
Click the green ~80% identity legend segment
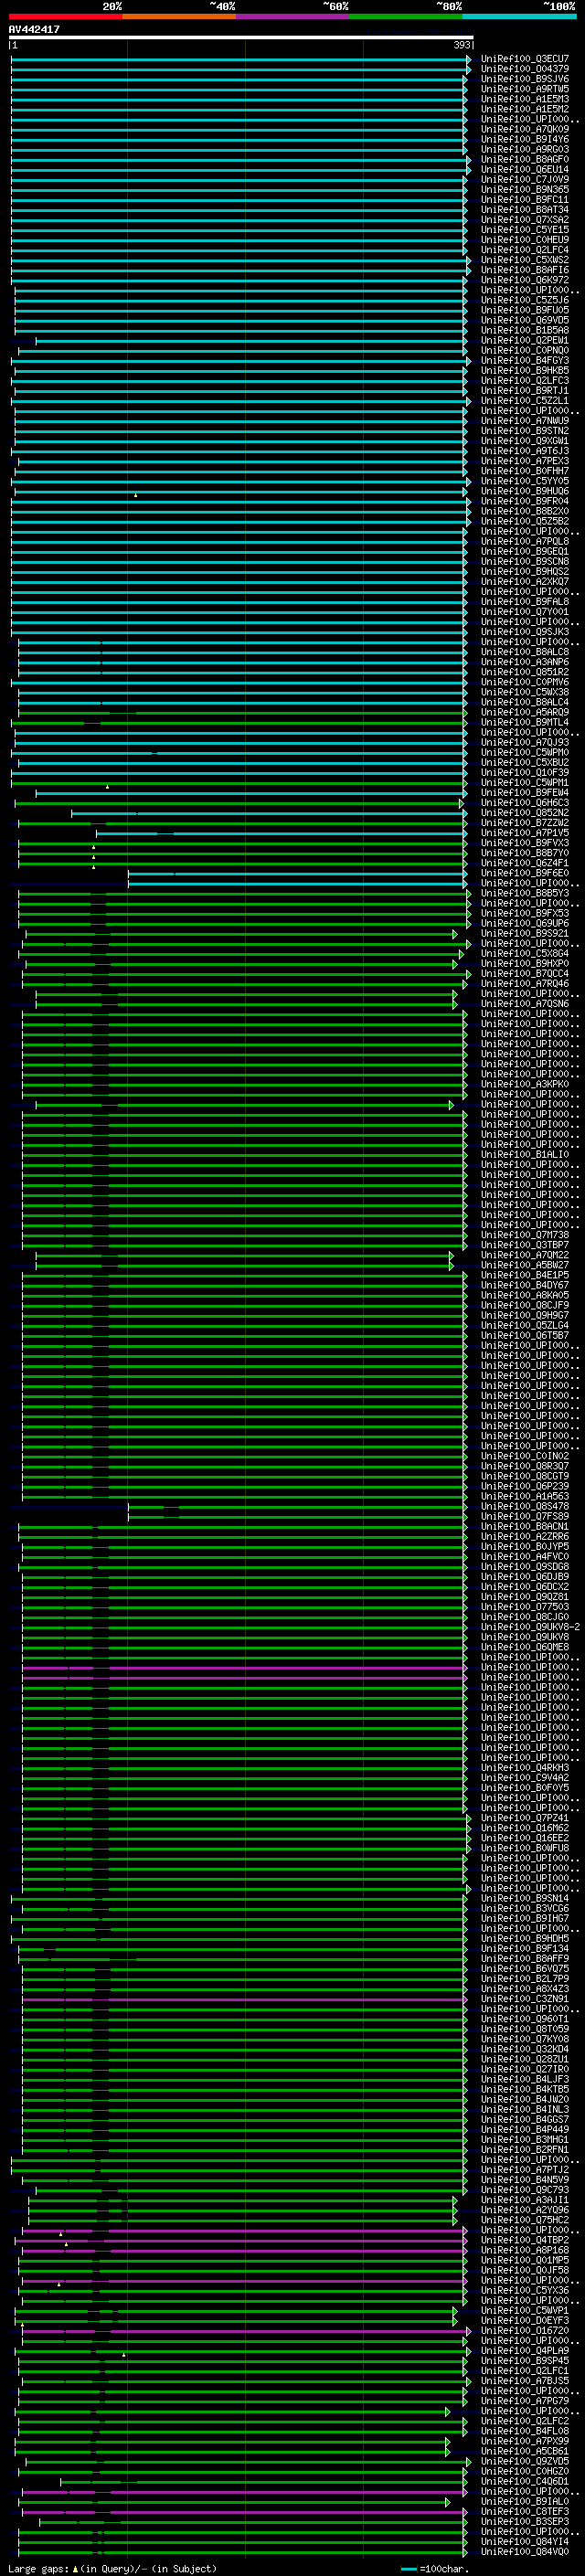pos(406,16)
